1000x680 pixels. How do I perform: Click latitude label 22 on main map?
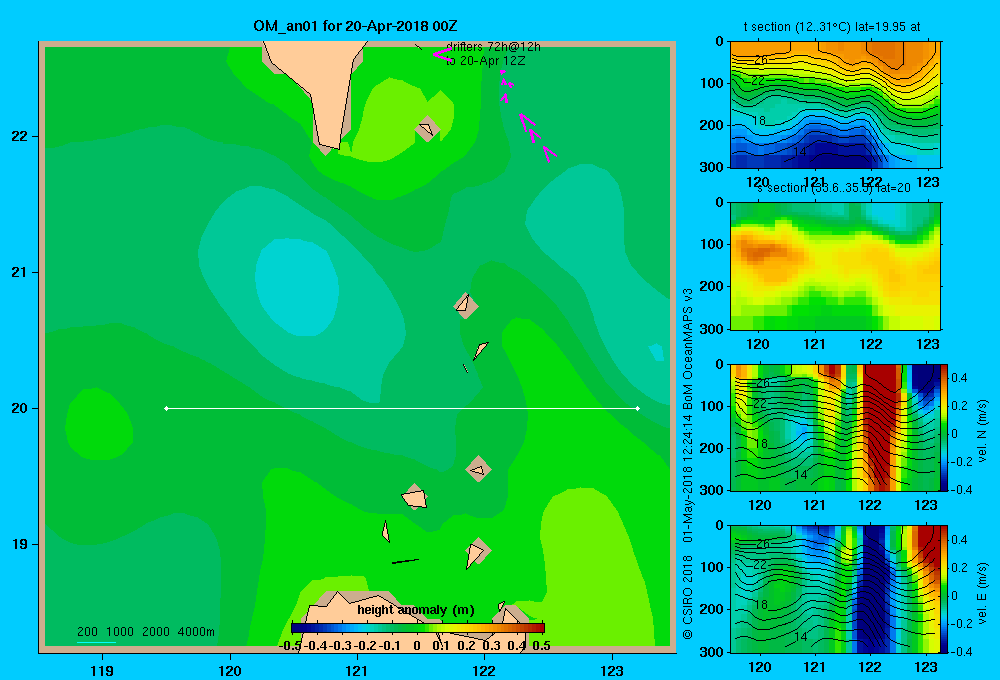pos(20,136)
